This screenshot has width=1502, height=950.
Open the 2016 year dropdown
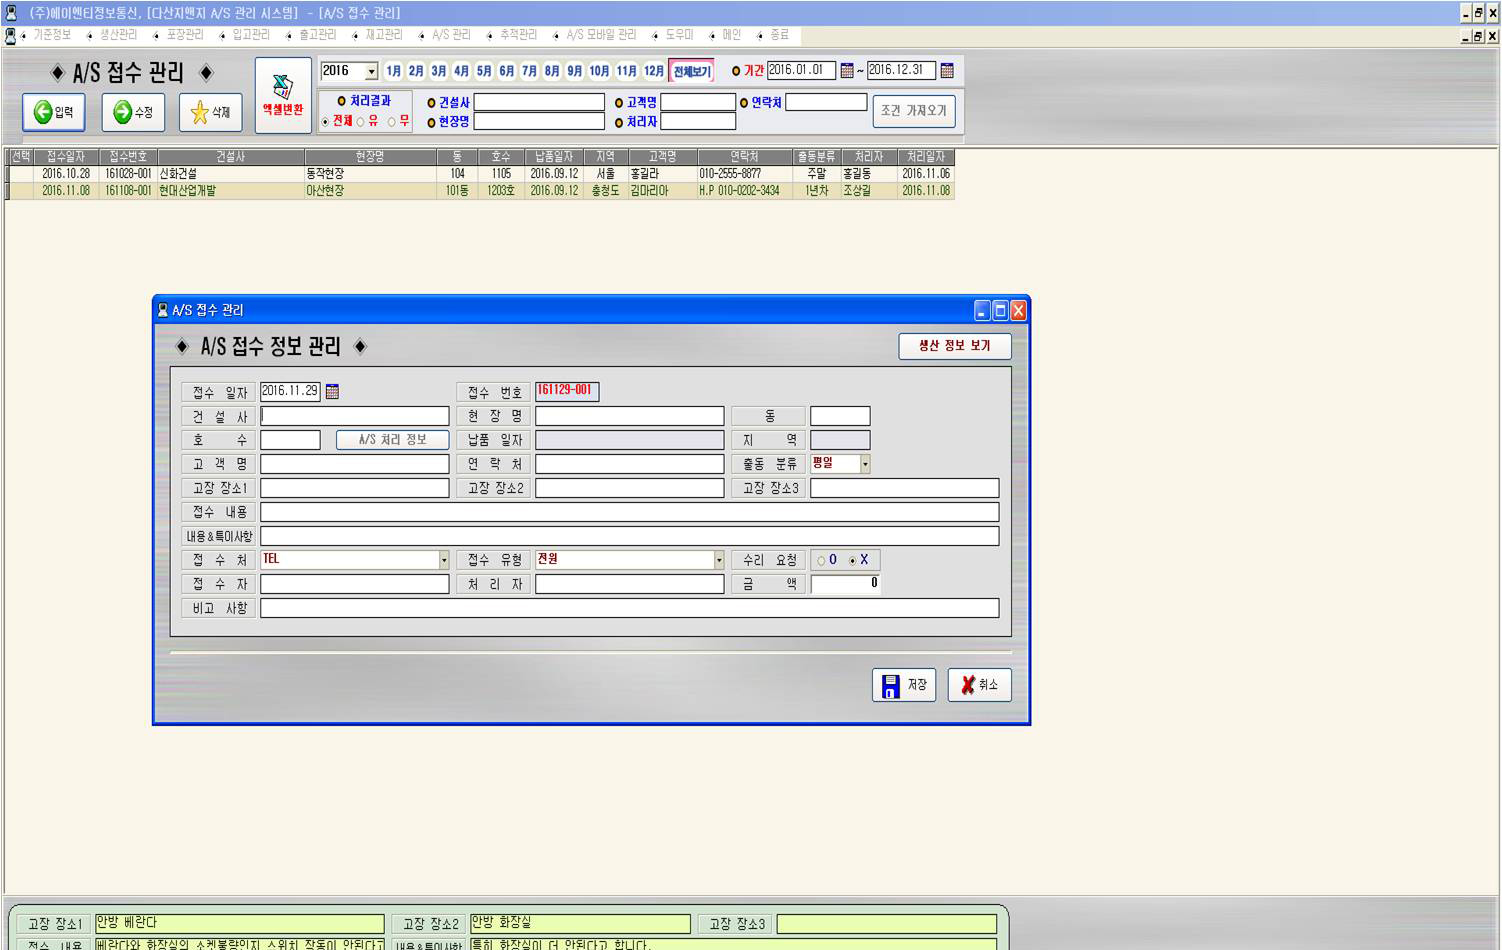371,72
